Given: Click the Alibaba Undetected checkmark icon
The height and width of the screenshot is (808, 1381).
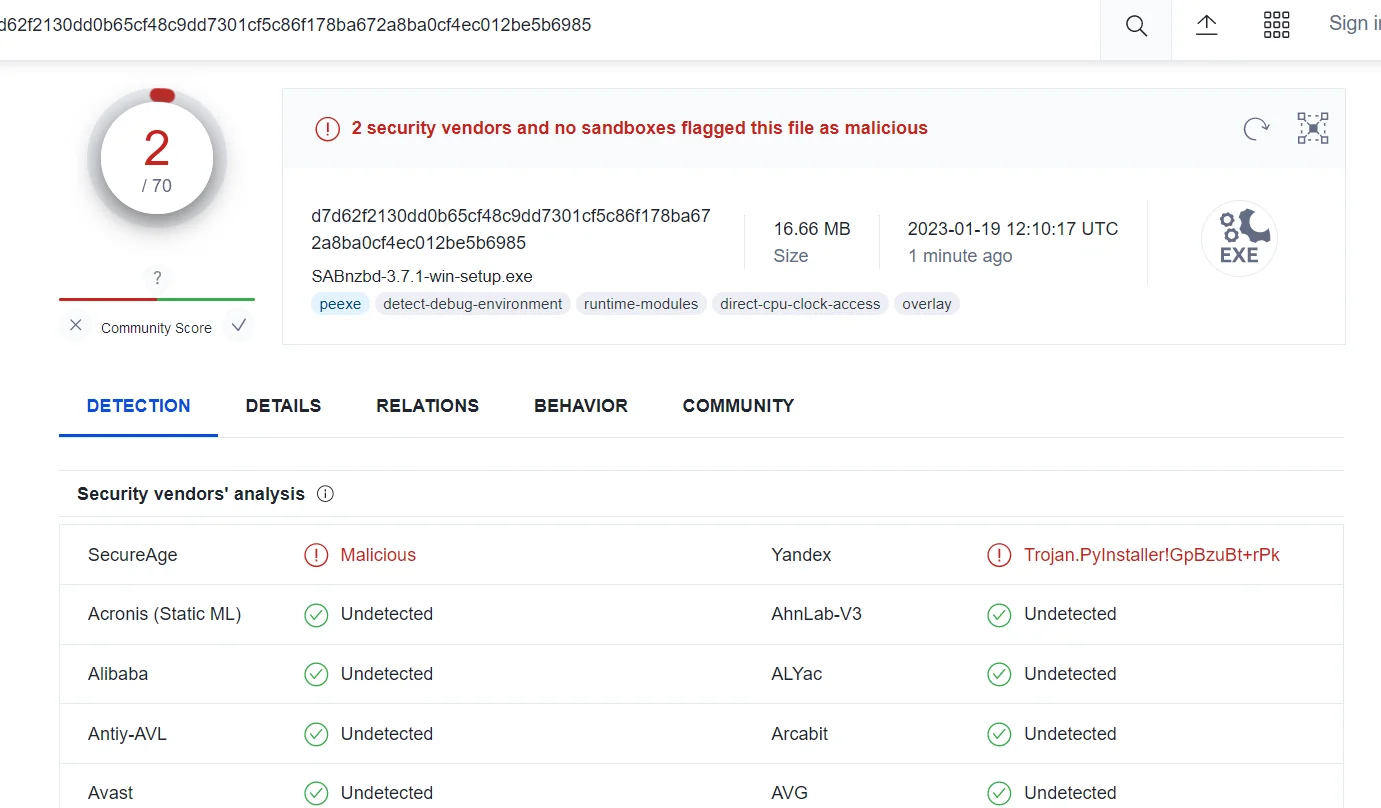Looking at the screenshot, I should click(x=316, y=675).
